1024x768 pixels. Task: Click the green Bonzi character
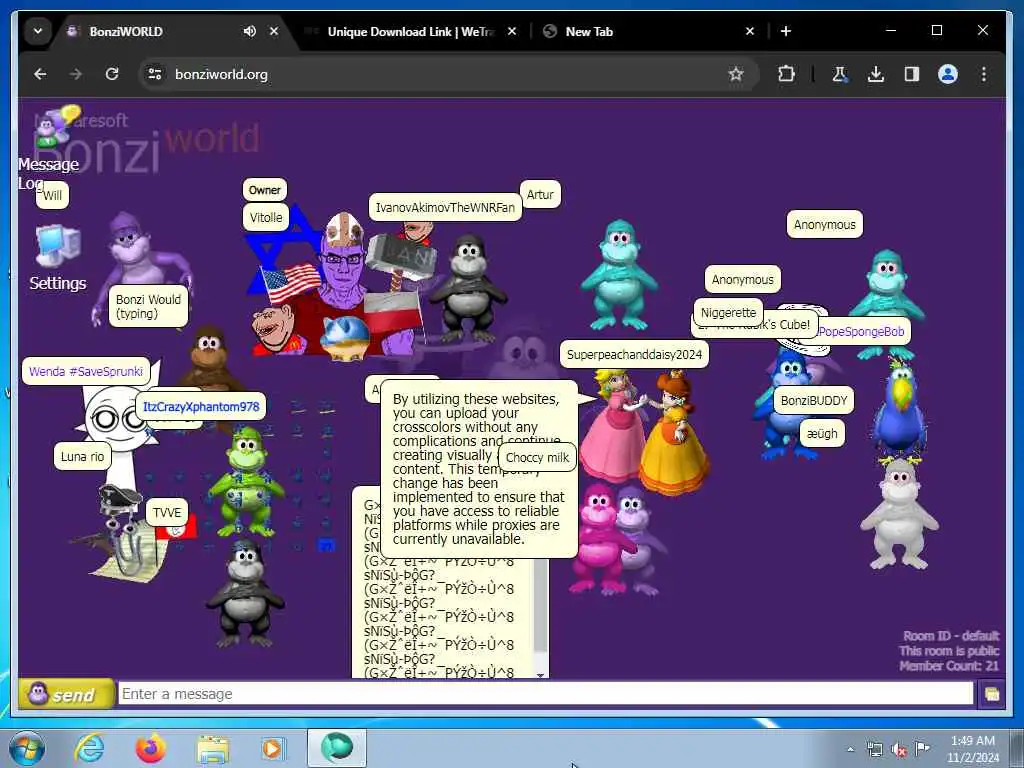coord(246,481)
